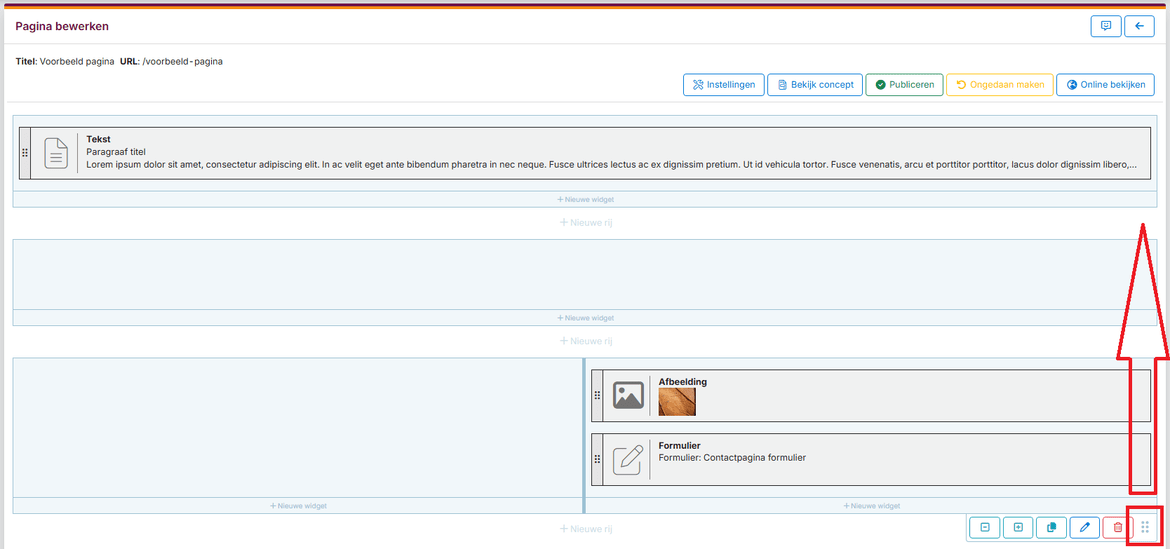The width and height of the screenshot is (1170, 549).
Task: Click the title value 'Voorbeeld pagina'
Action: point(77,61)
